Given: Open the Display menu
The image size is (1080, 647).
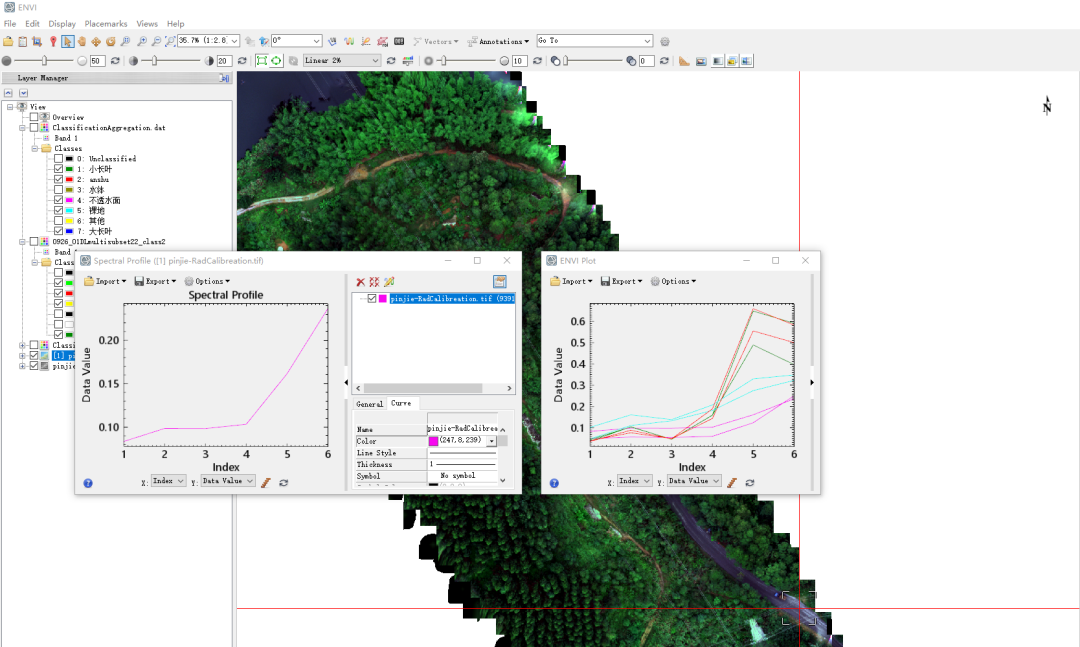Looking at the screenshot, I should click(62, 23).
